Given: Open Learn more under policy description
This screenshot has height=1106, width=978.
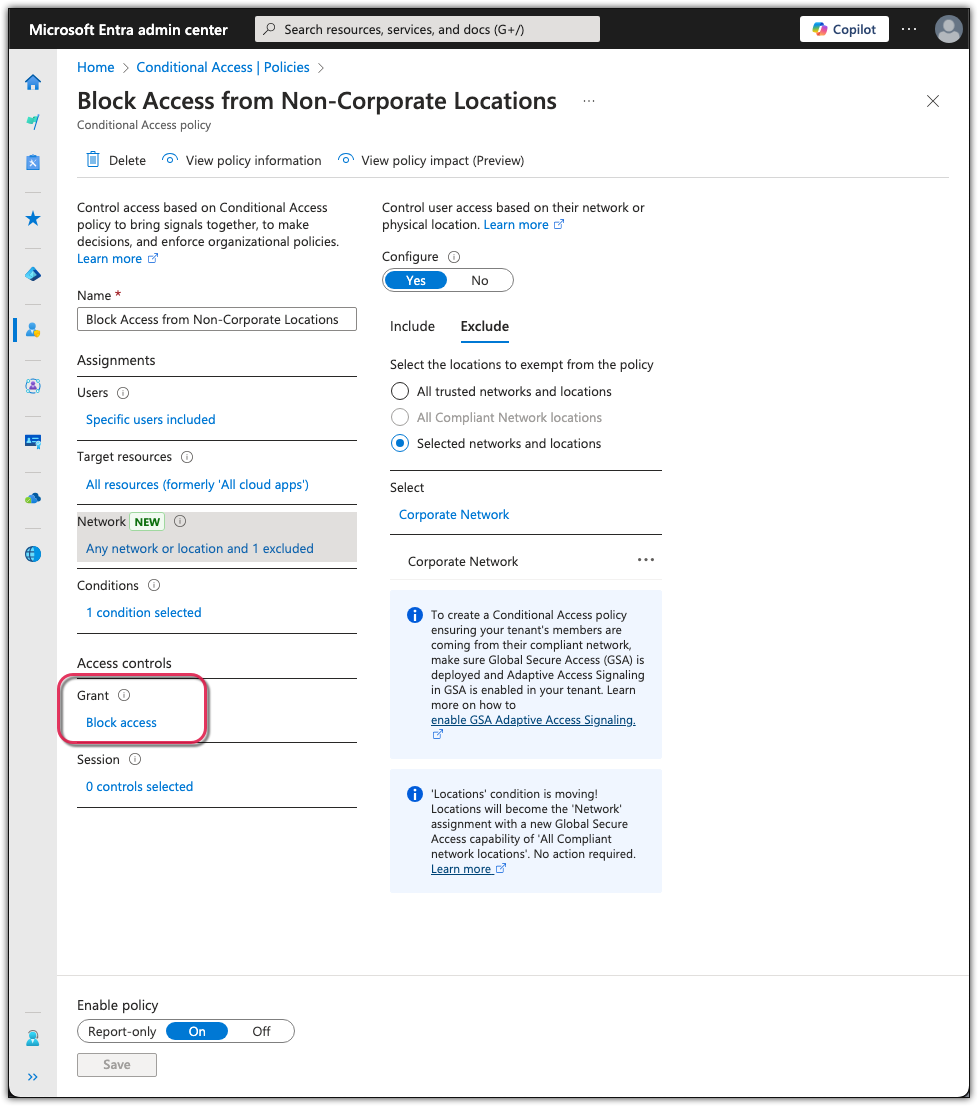Looking at the screenshot, I should (117, 259).
